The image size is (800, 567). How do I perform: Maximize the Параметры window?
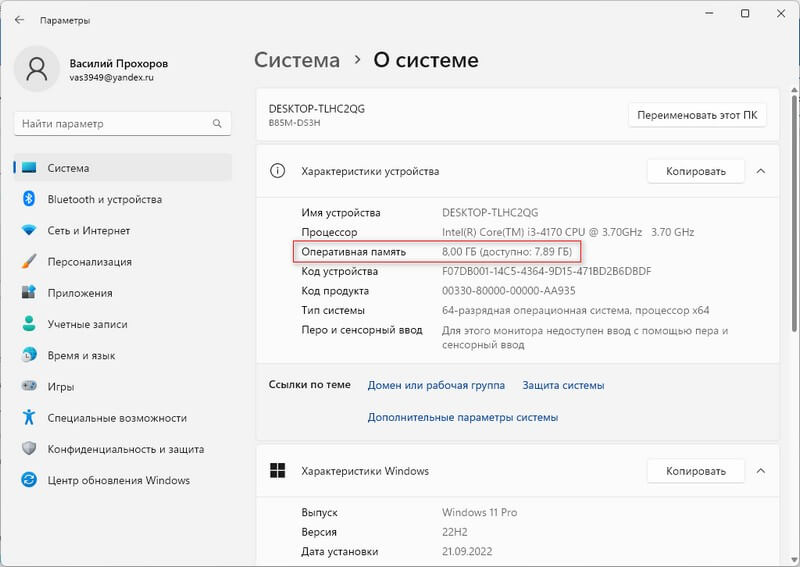[745, 13]
